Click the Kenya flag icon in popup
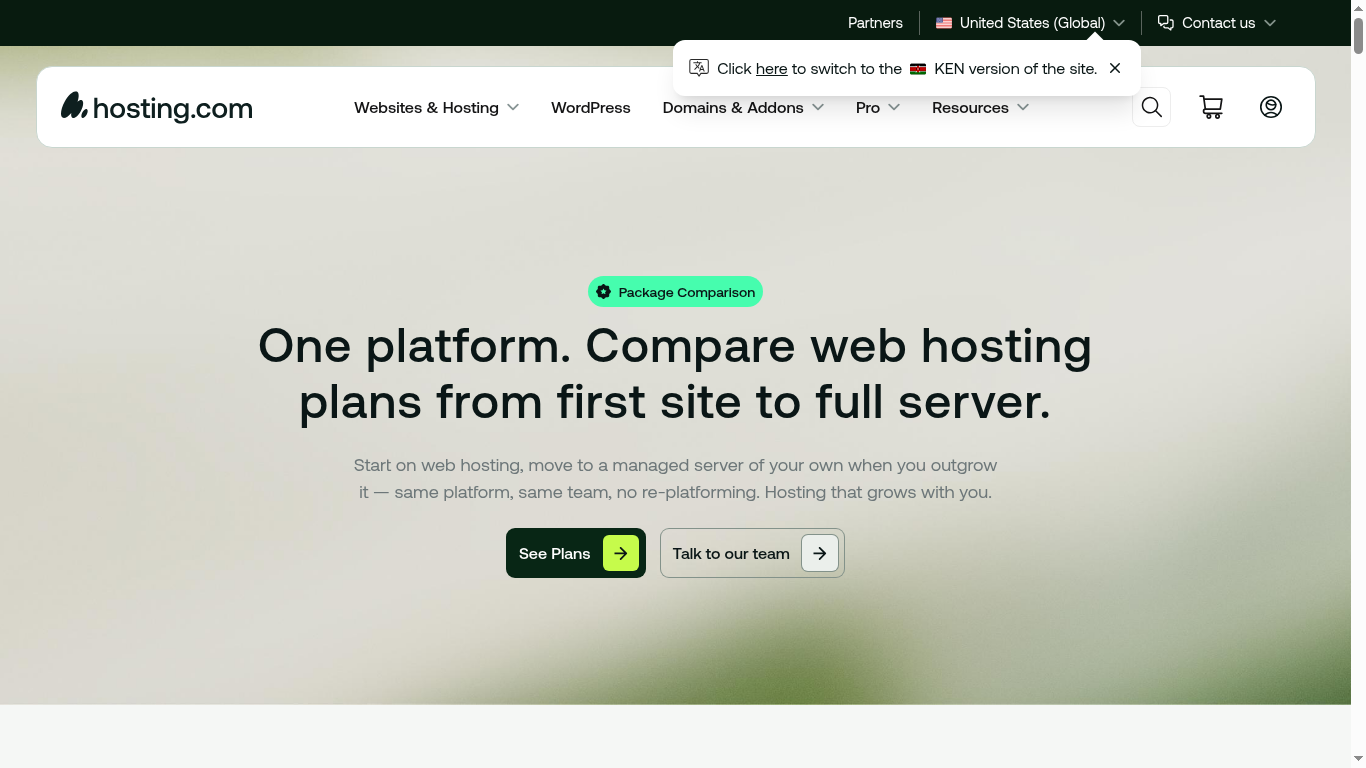The image size is (1366, 768). click(918, 69)
